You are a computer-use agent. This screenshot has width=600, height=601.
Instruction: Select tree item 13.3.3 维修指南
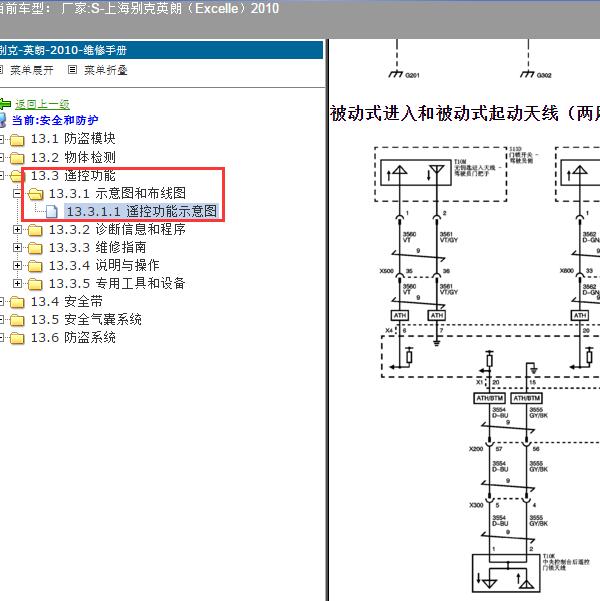coord(97,247)
